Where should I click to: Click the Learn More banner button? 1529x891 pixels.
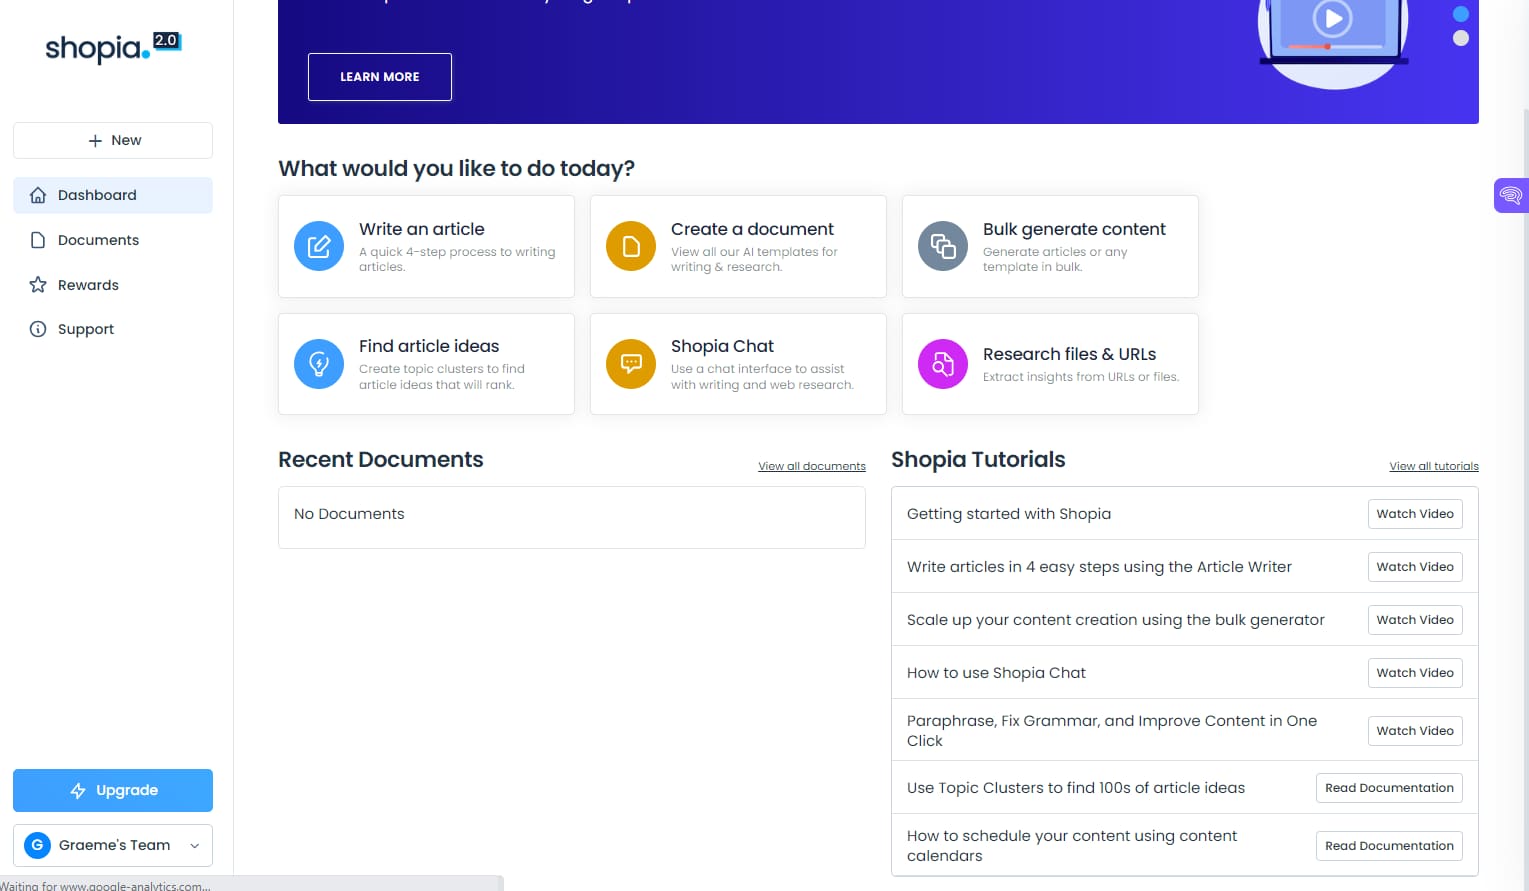click(380, 77)
